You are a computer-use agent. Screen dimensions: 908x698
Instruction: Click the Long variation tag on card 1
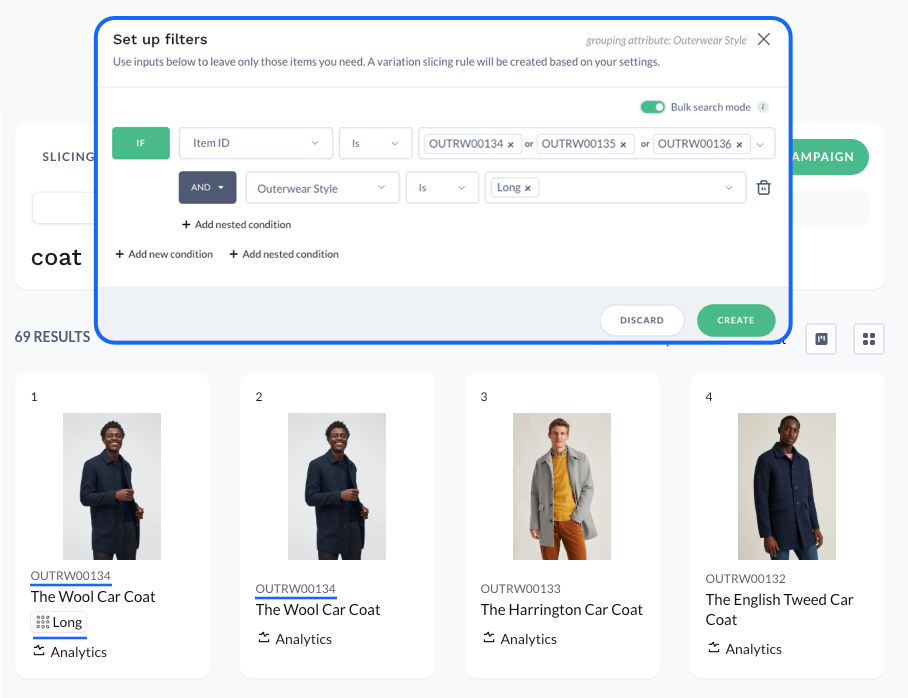(x=58, y=622)
